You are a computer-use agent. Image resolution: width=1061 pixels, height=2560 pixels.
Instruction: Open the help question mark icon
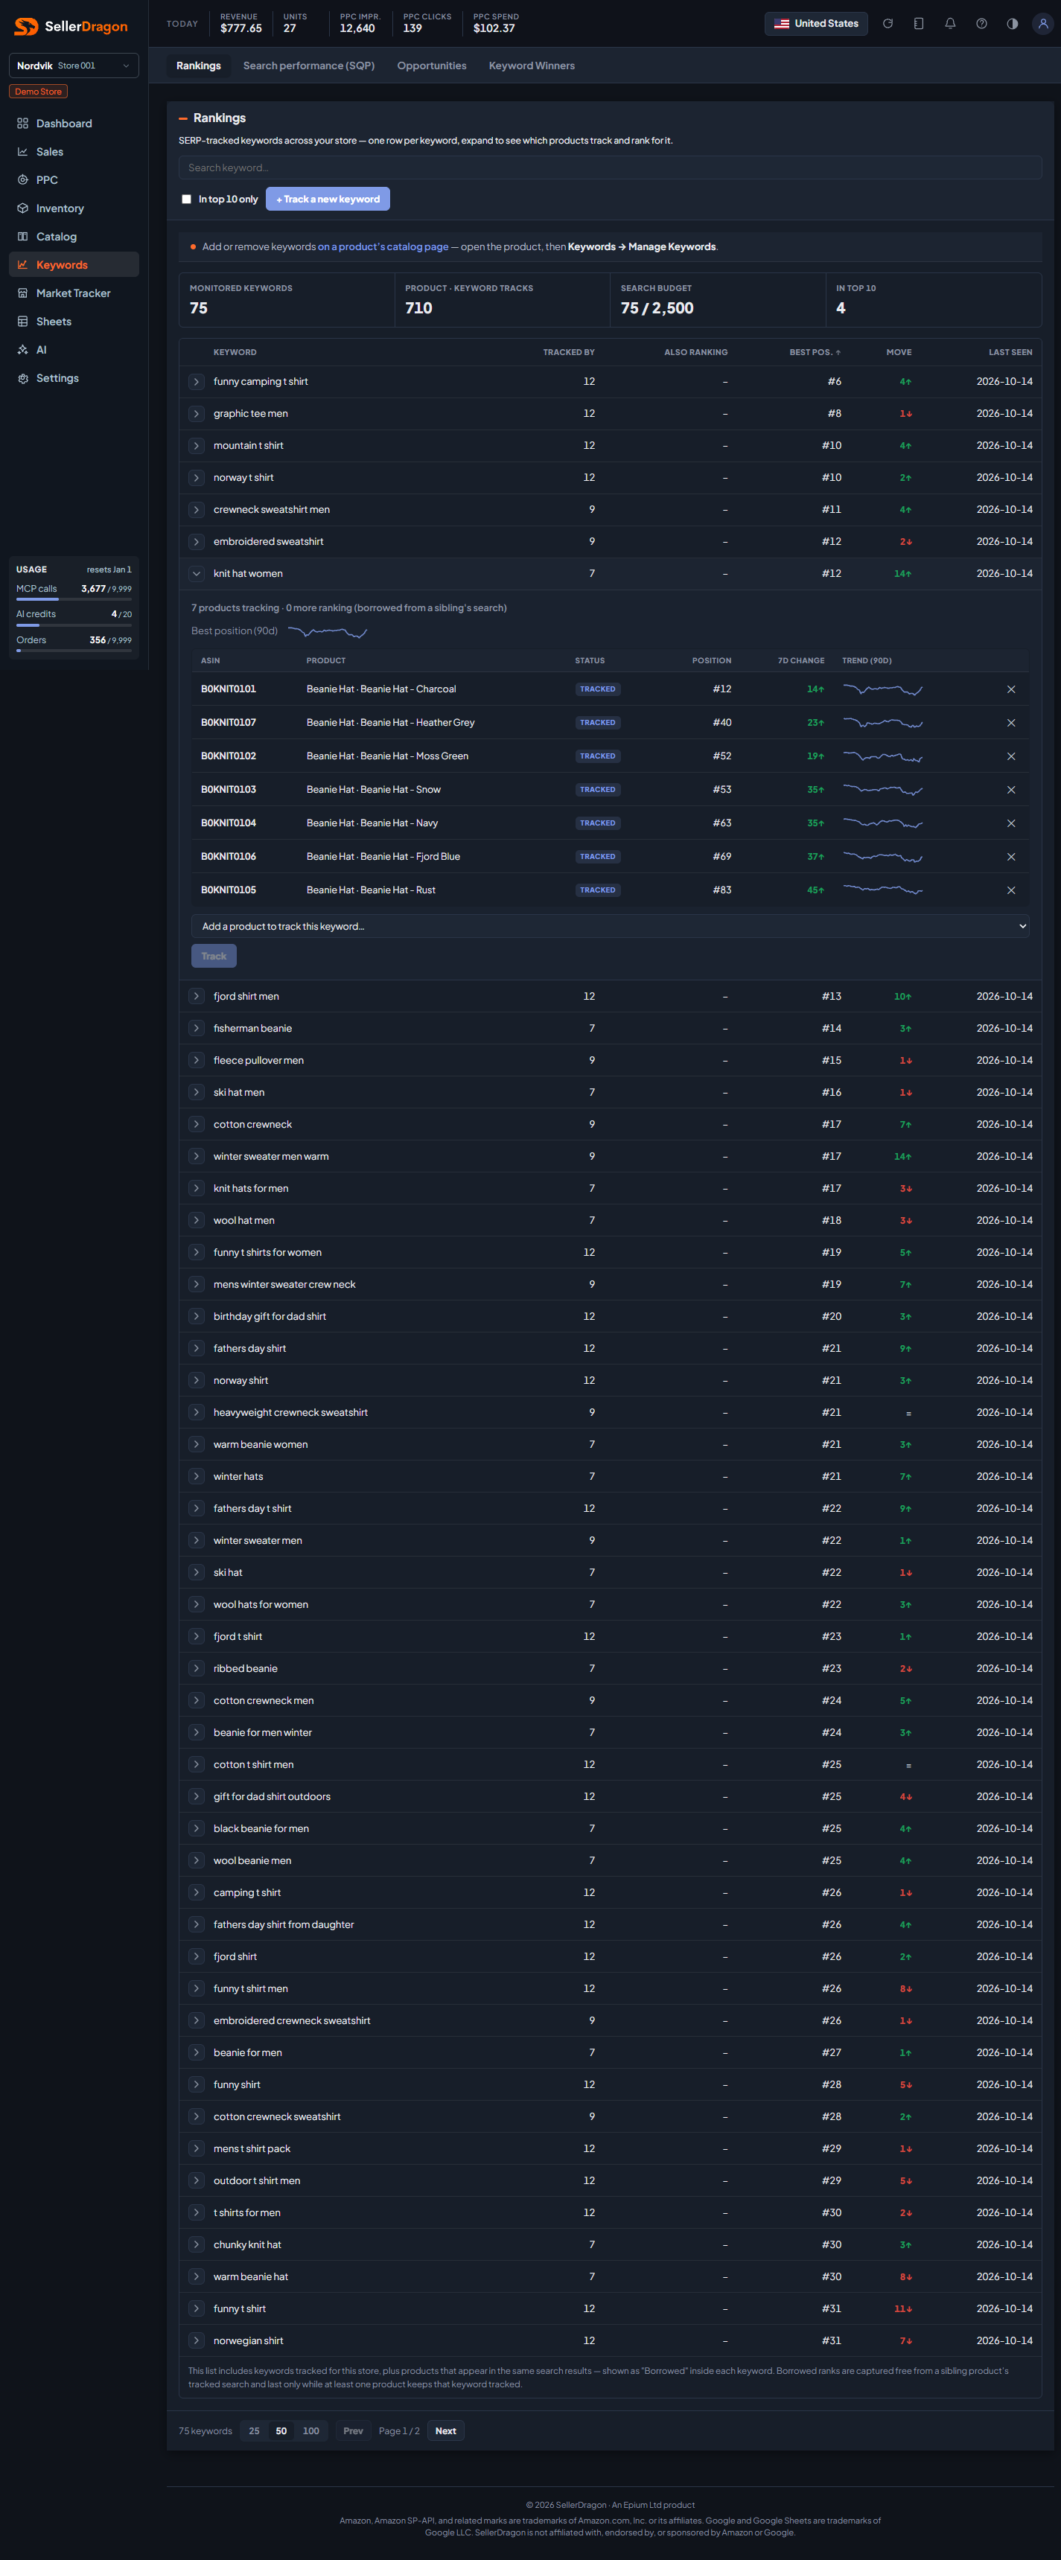tap(981, 23)
